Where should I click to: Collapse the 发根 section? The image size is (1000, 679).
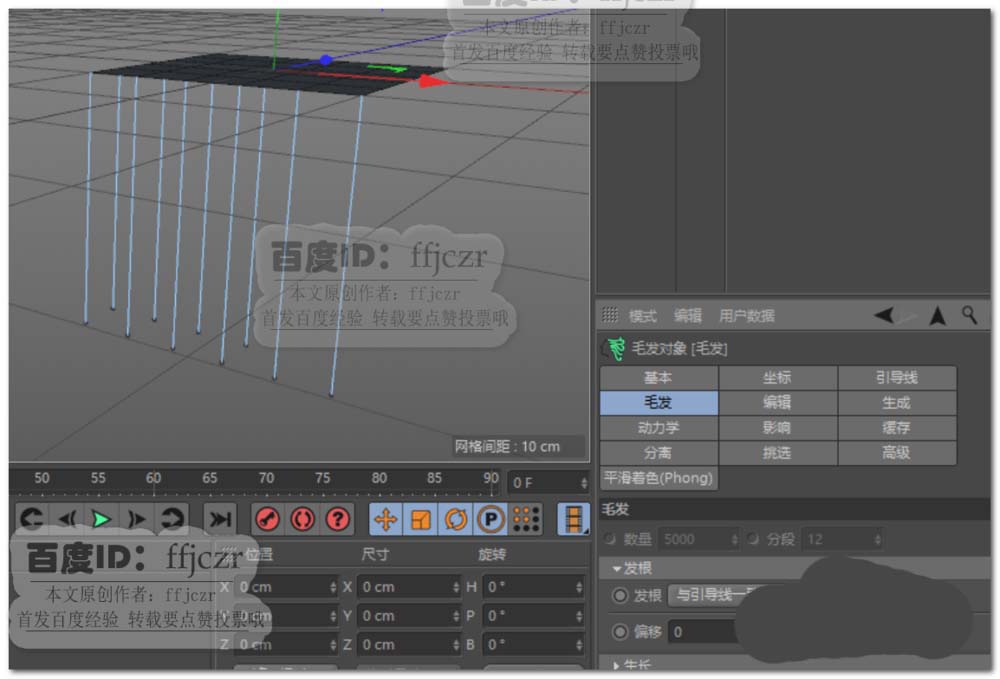617,568
